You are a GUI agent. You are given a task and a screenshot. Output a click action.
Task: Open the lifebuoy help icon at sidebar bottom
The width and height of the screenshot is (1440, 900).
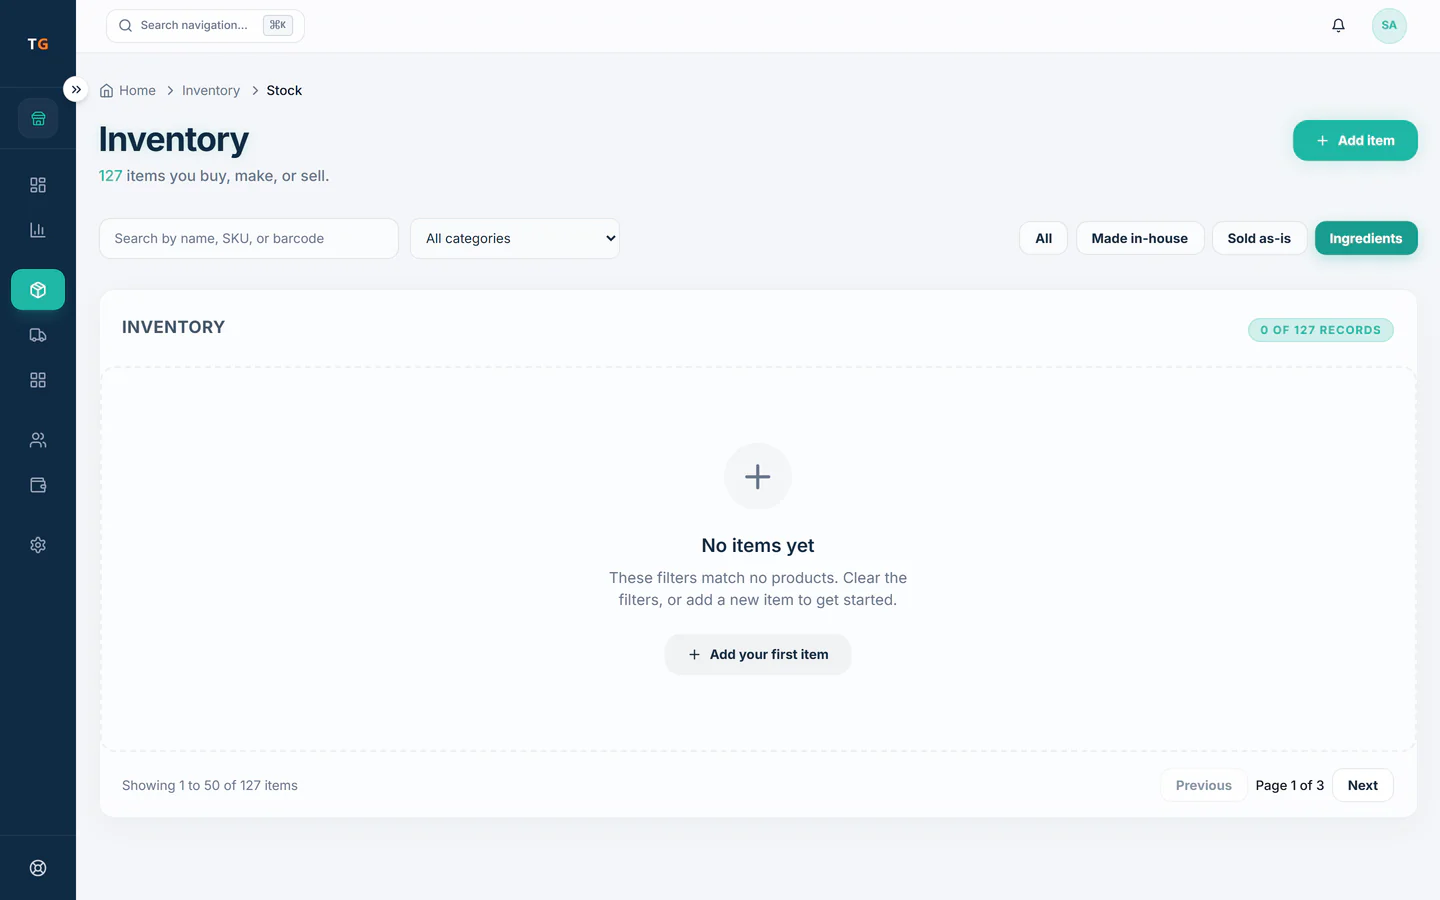point(38,868)
